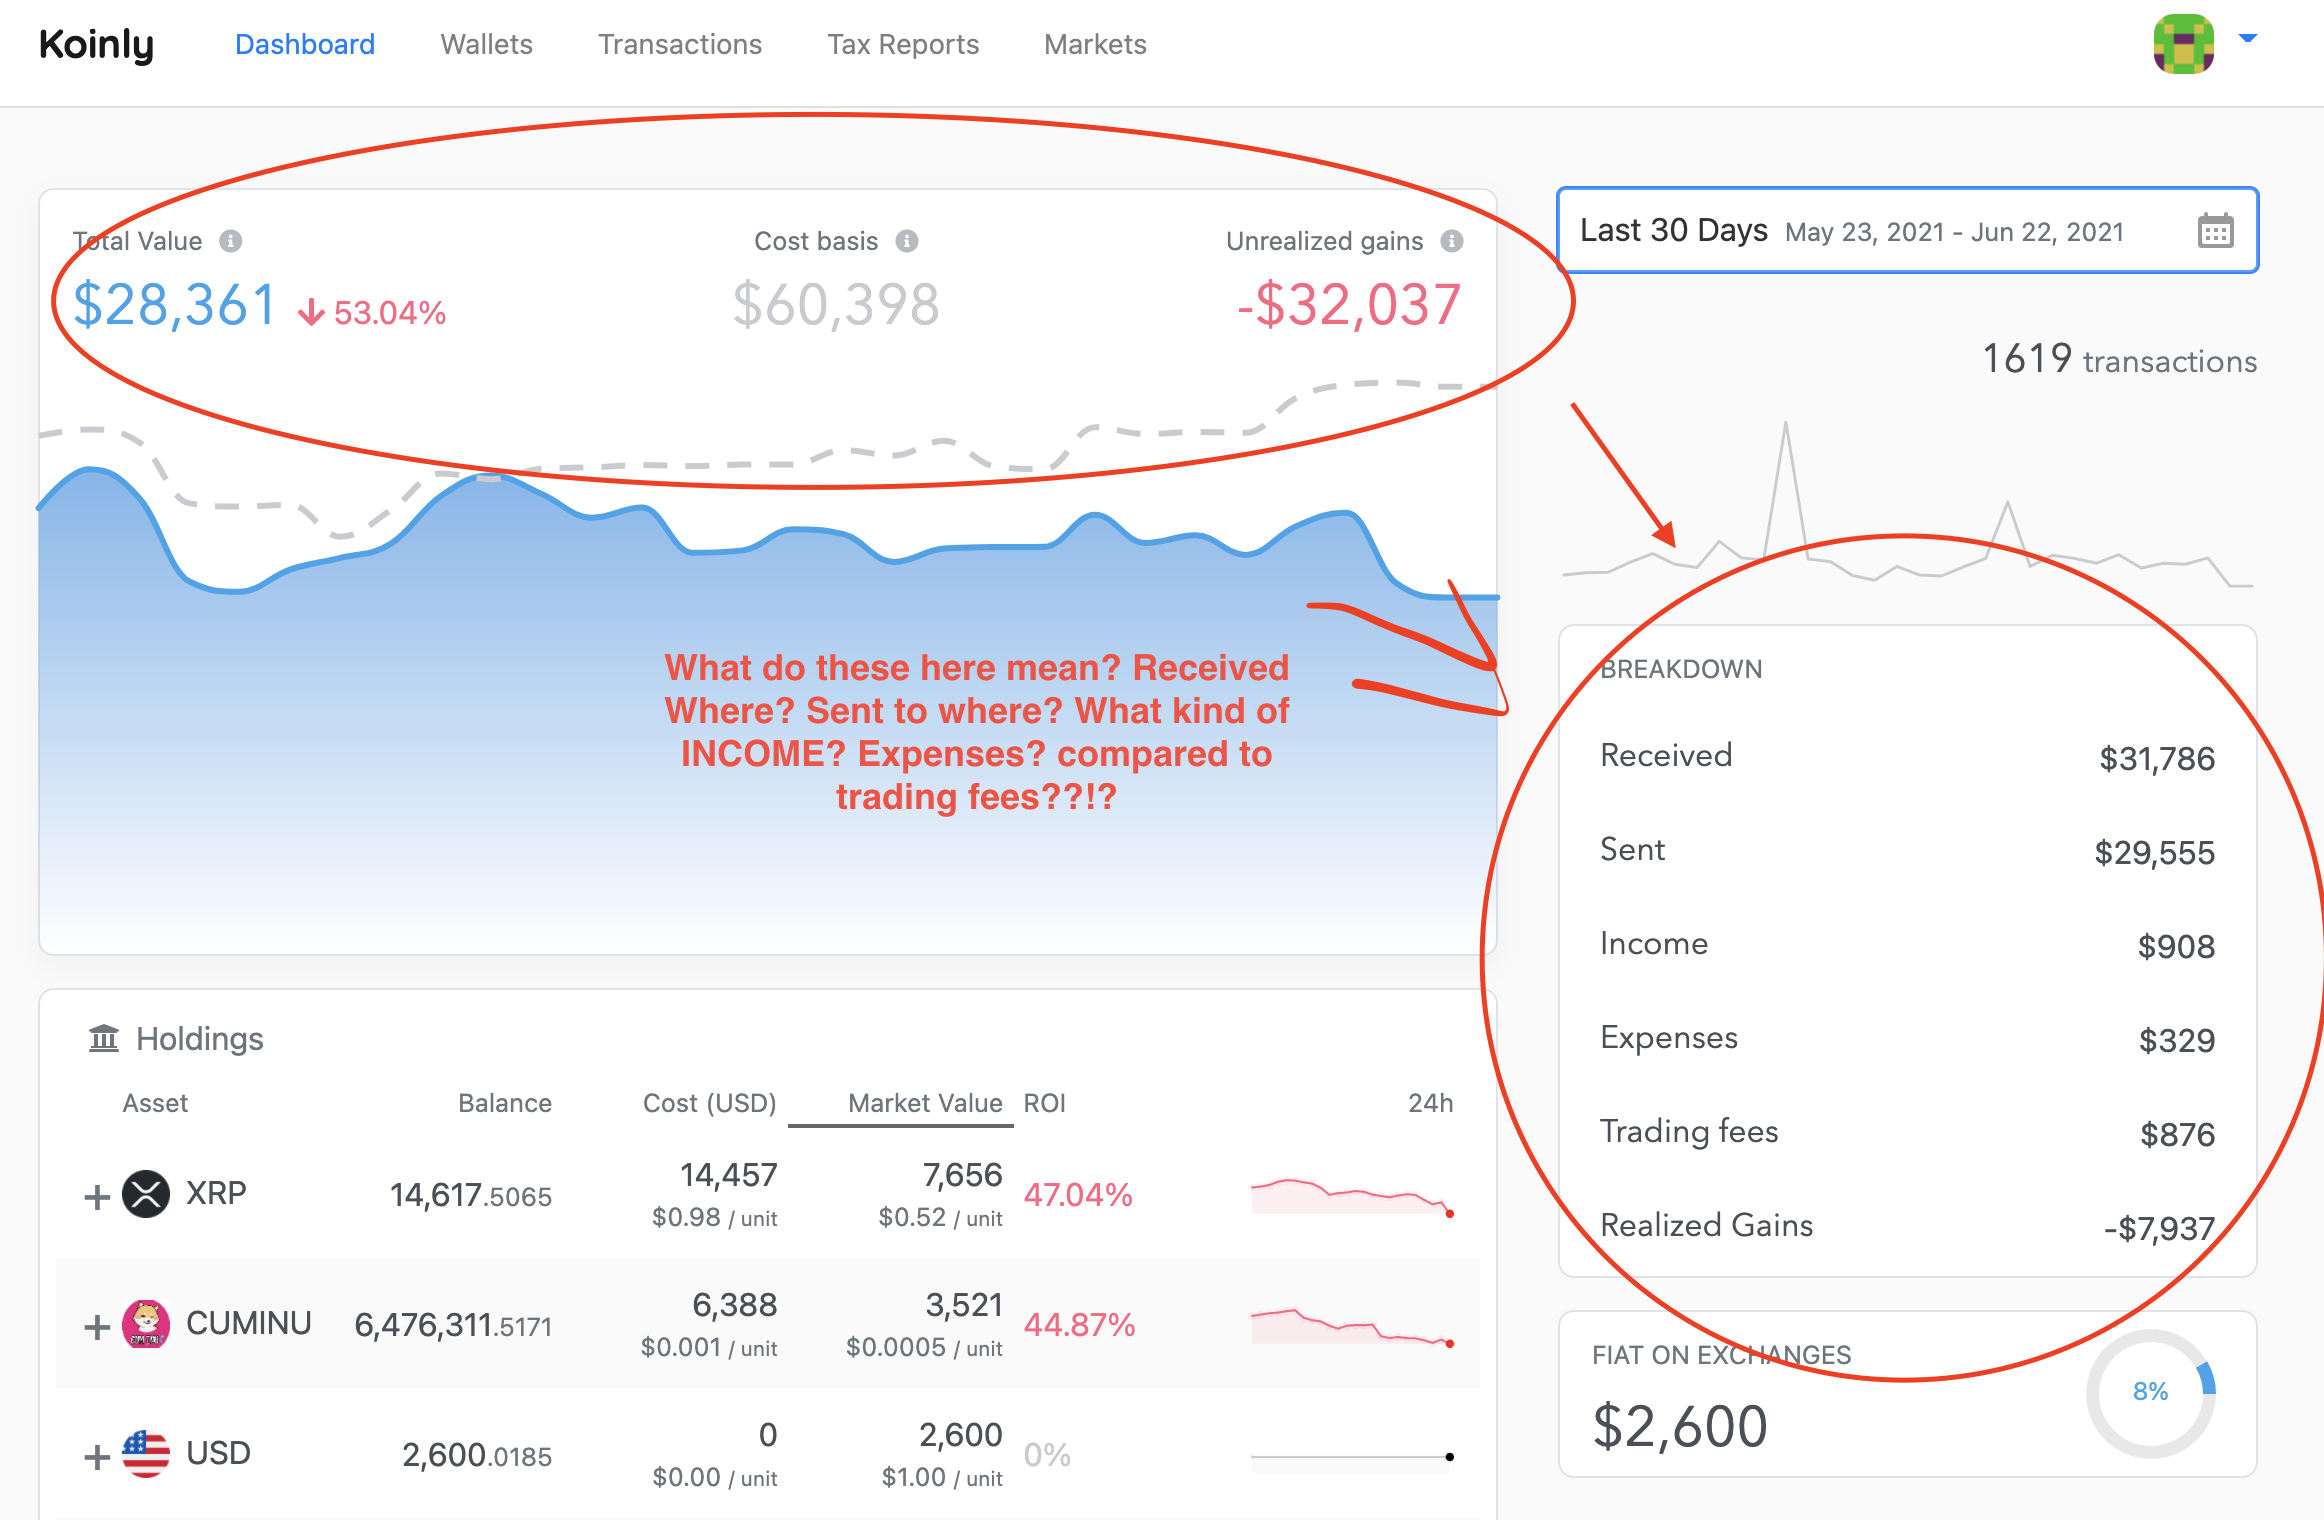Sort holdings by Cost (USD) column
This screenshot has height=1520, width=2324.
pyautogui.click(x=709, y=1103)
